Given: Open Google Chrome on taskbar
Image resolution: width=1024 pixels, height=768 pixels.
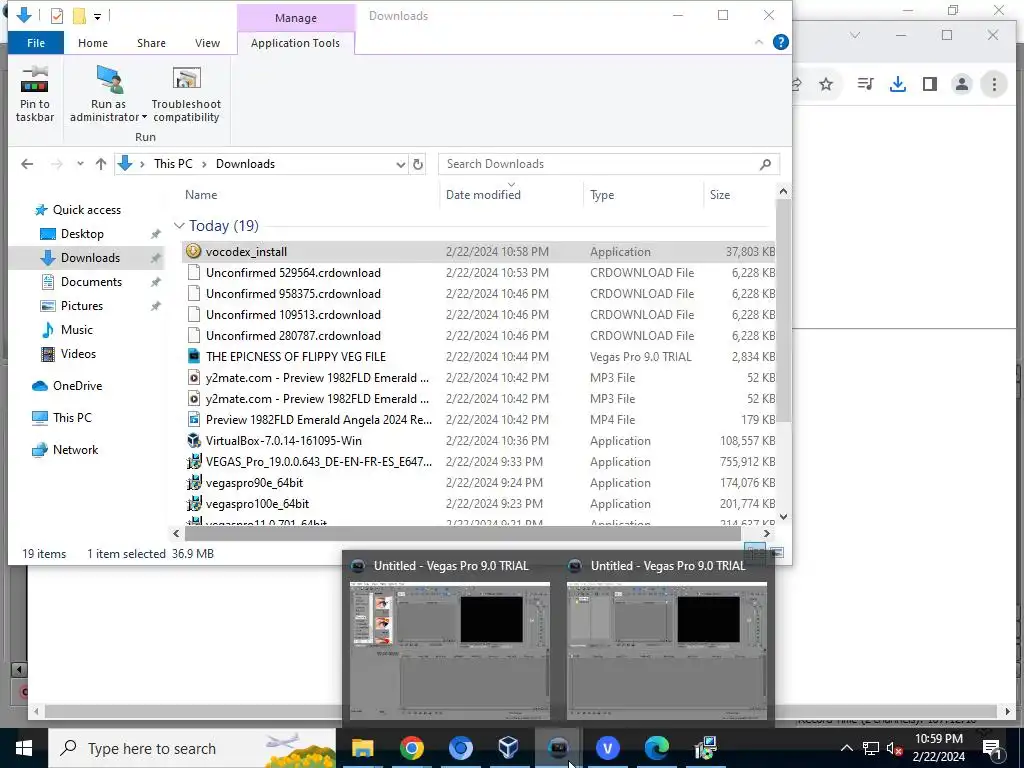Looking at the screenshot, I should point(411,748).
